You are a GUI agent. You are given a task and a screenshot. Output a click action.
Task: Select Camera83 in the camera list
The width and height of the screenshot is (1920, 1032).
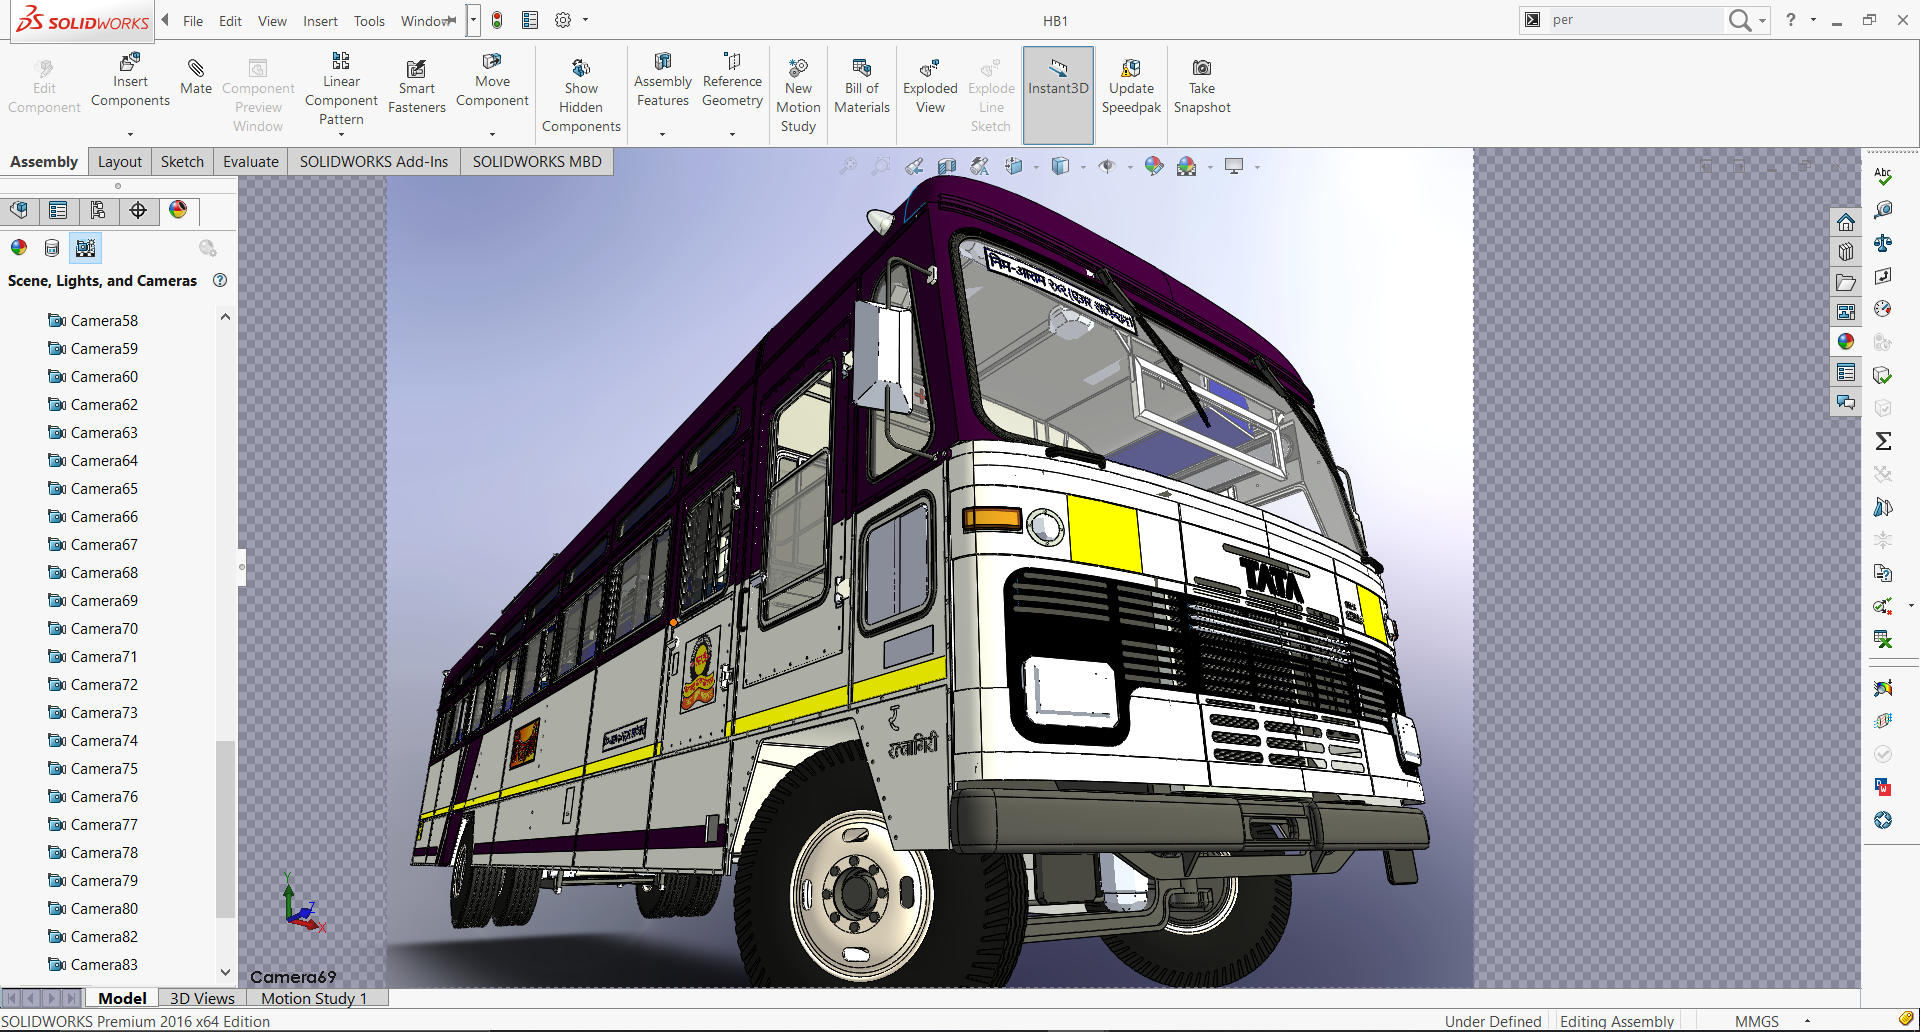click(93, 964)
